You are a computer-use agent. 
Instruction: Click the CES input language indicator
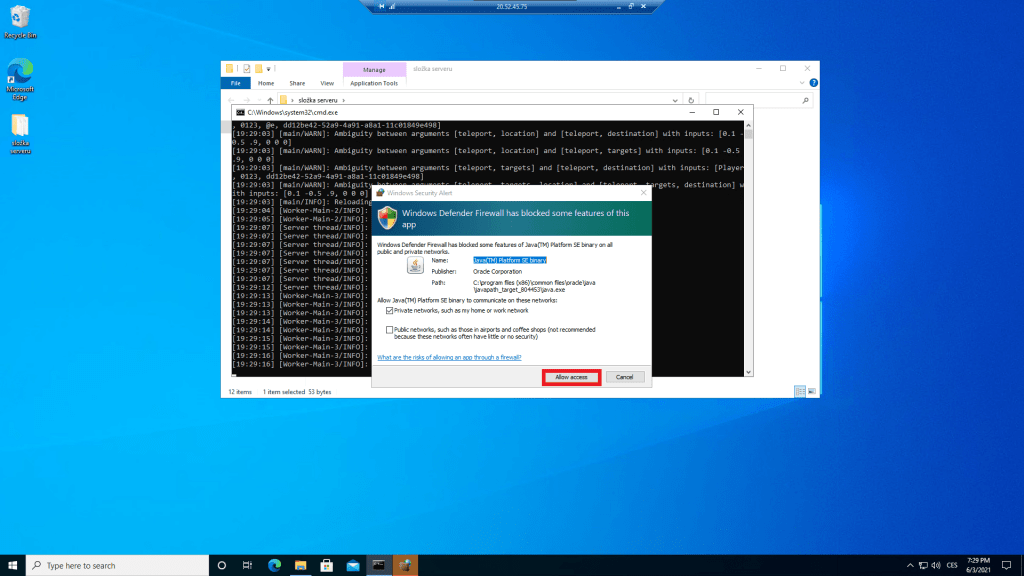tap(952, 566)
